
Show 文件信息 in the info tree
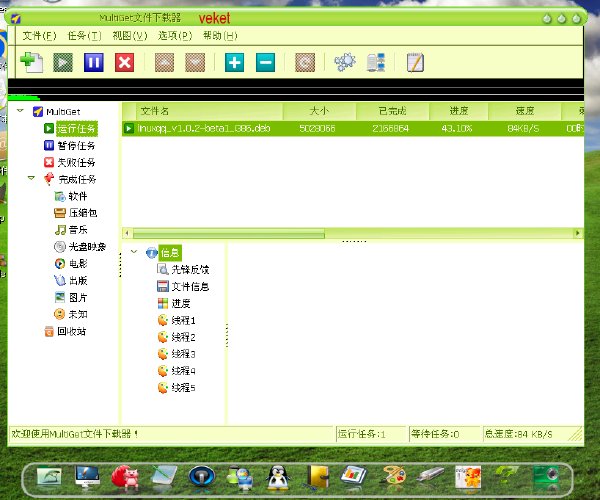(190, 287)
